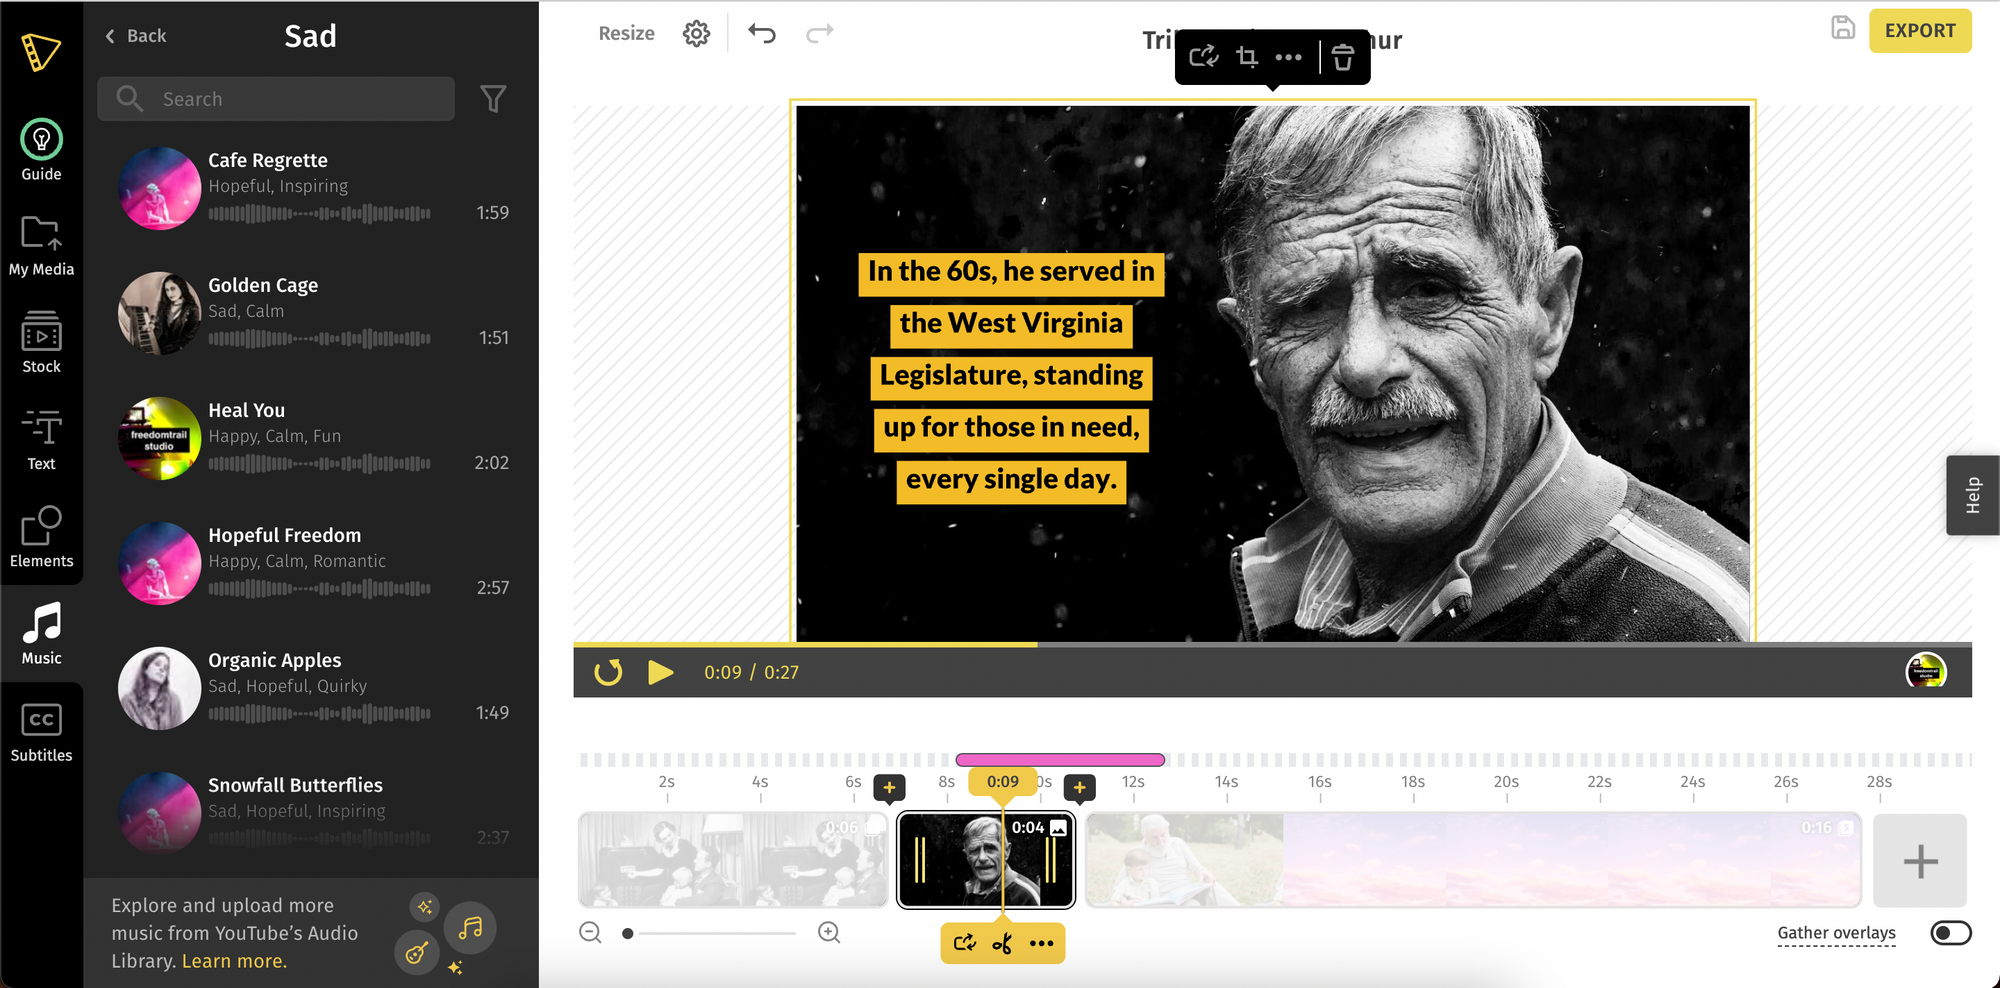Add transition near the 12s marker
The width and height of the screenshot is (2000, 988).
point(1079,788)
